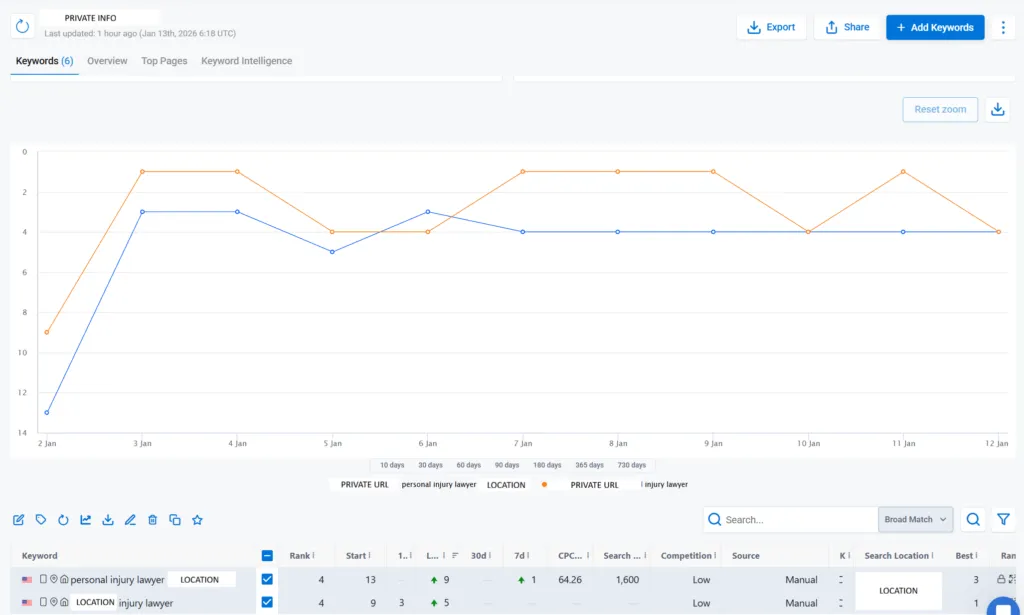Viewport: 1024px width, 615px height.
Task: Select the 180 days chart range
Action: pos(547,465)
